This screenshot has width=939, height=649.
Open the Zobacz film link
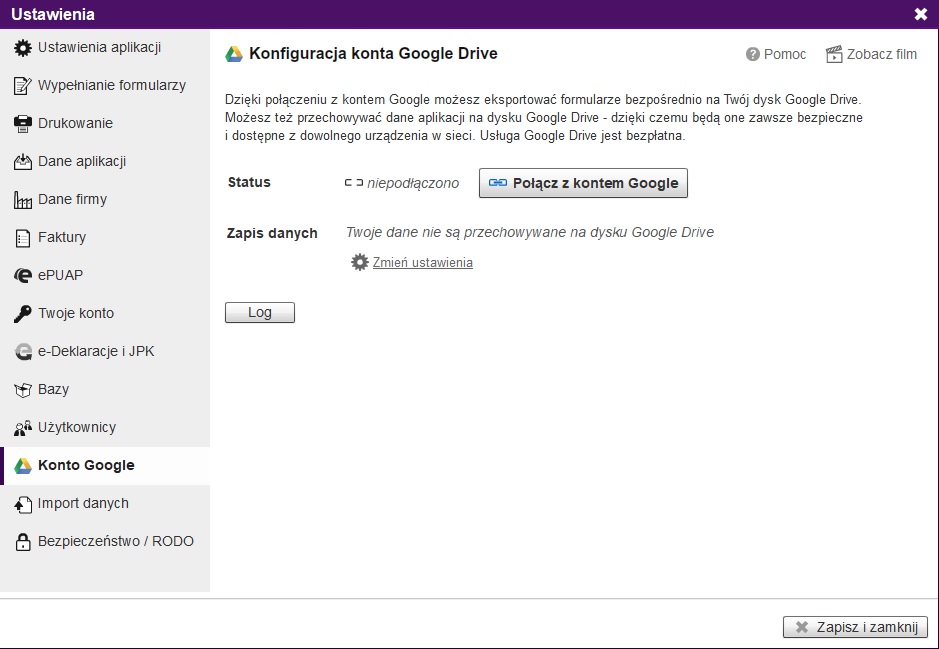pyautogui.click(x=882, y=54)
